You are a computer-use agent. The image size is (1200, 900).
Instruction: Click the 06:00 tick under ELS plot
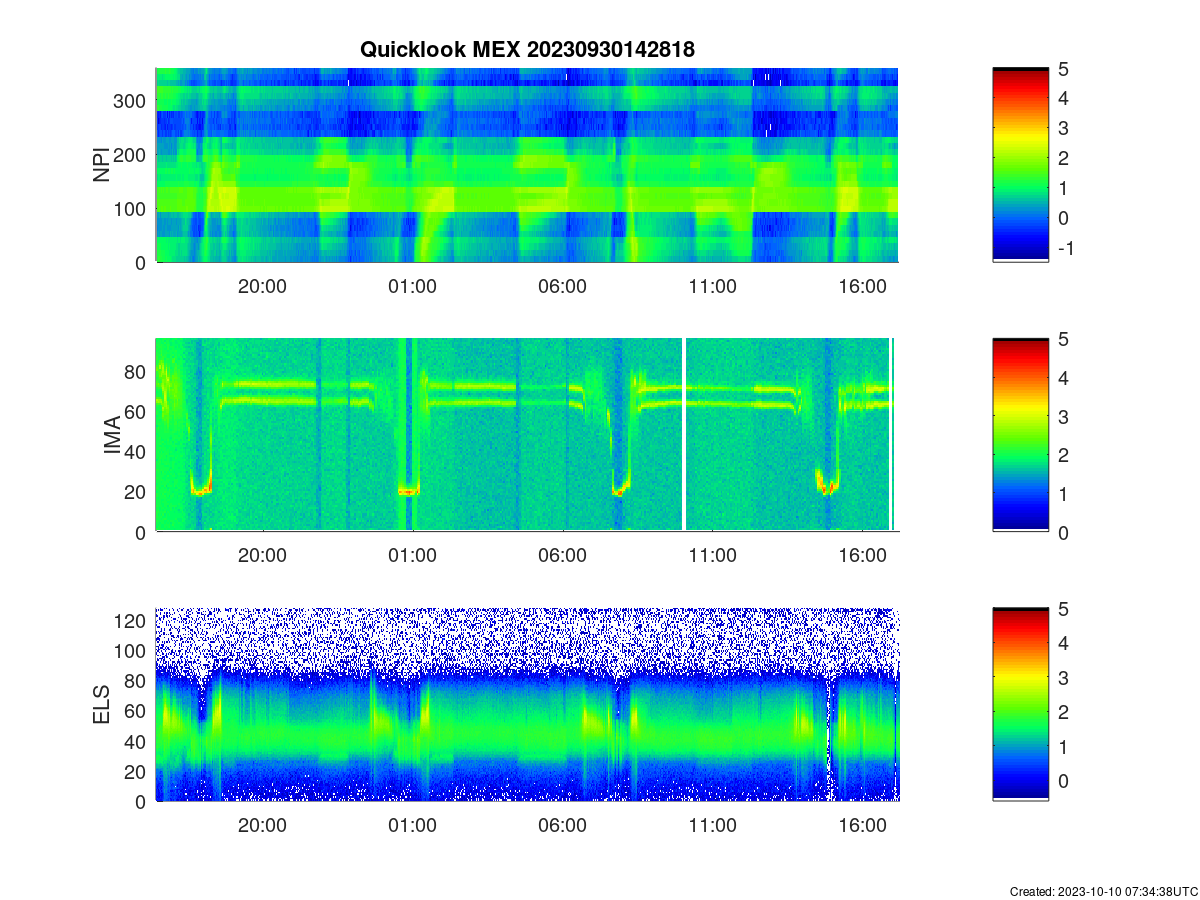[x=562, y=826]
